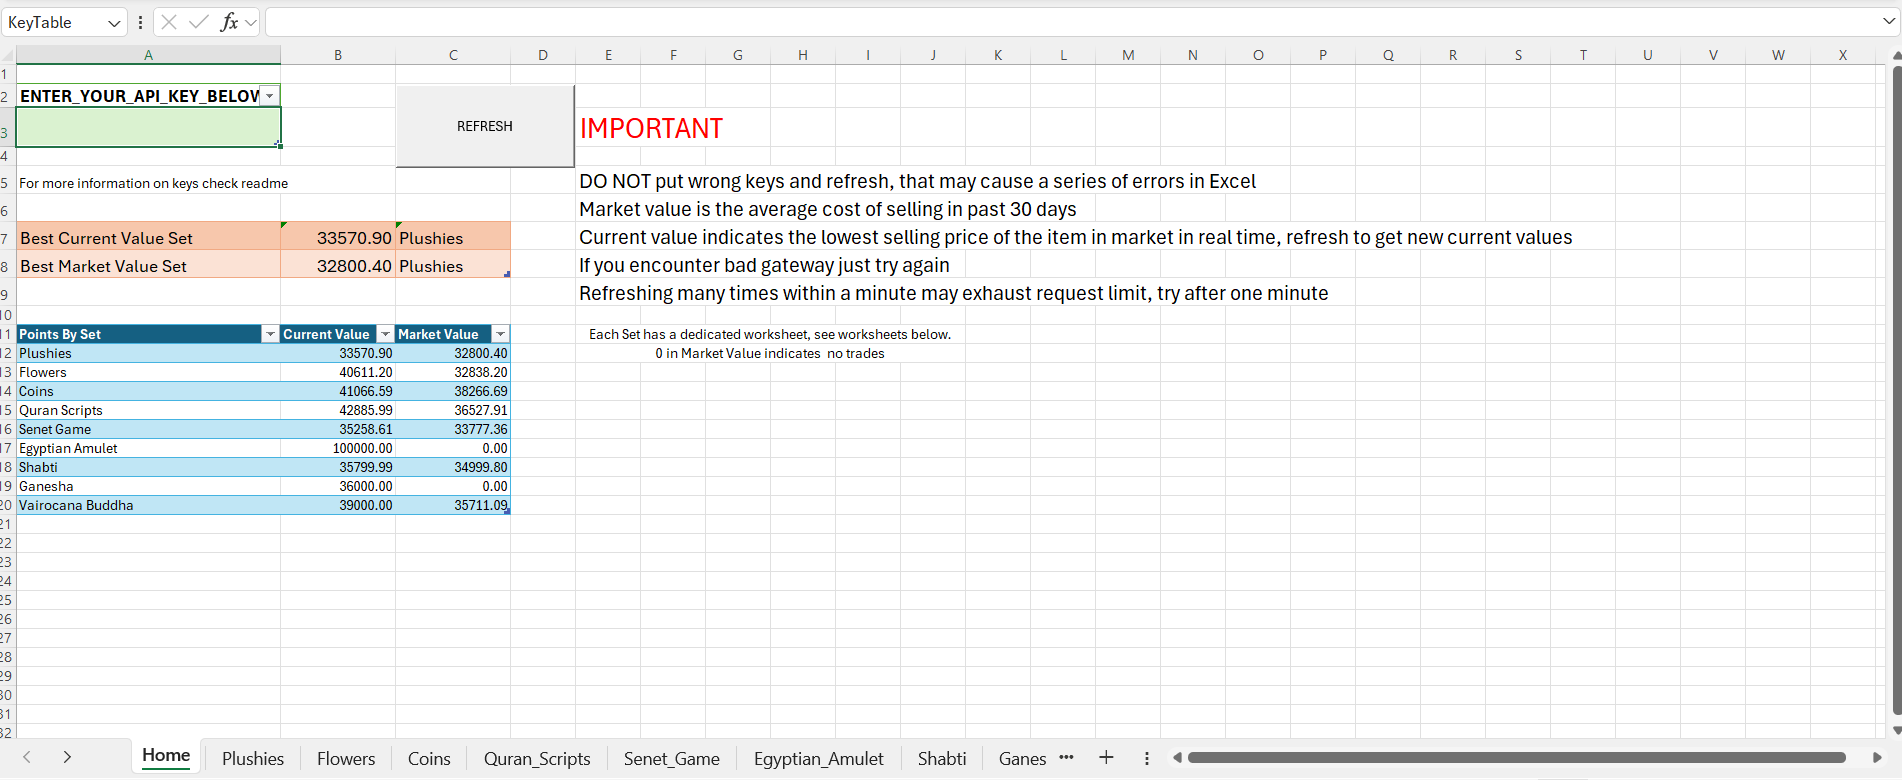Show more hidden sheet tabs ellipsis
This screenshot has width=1902, height=780.
pos(1066,758)
